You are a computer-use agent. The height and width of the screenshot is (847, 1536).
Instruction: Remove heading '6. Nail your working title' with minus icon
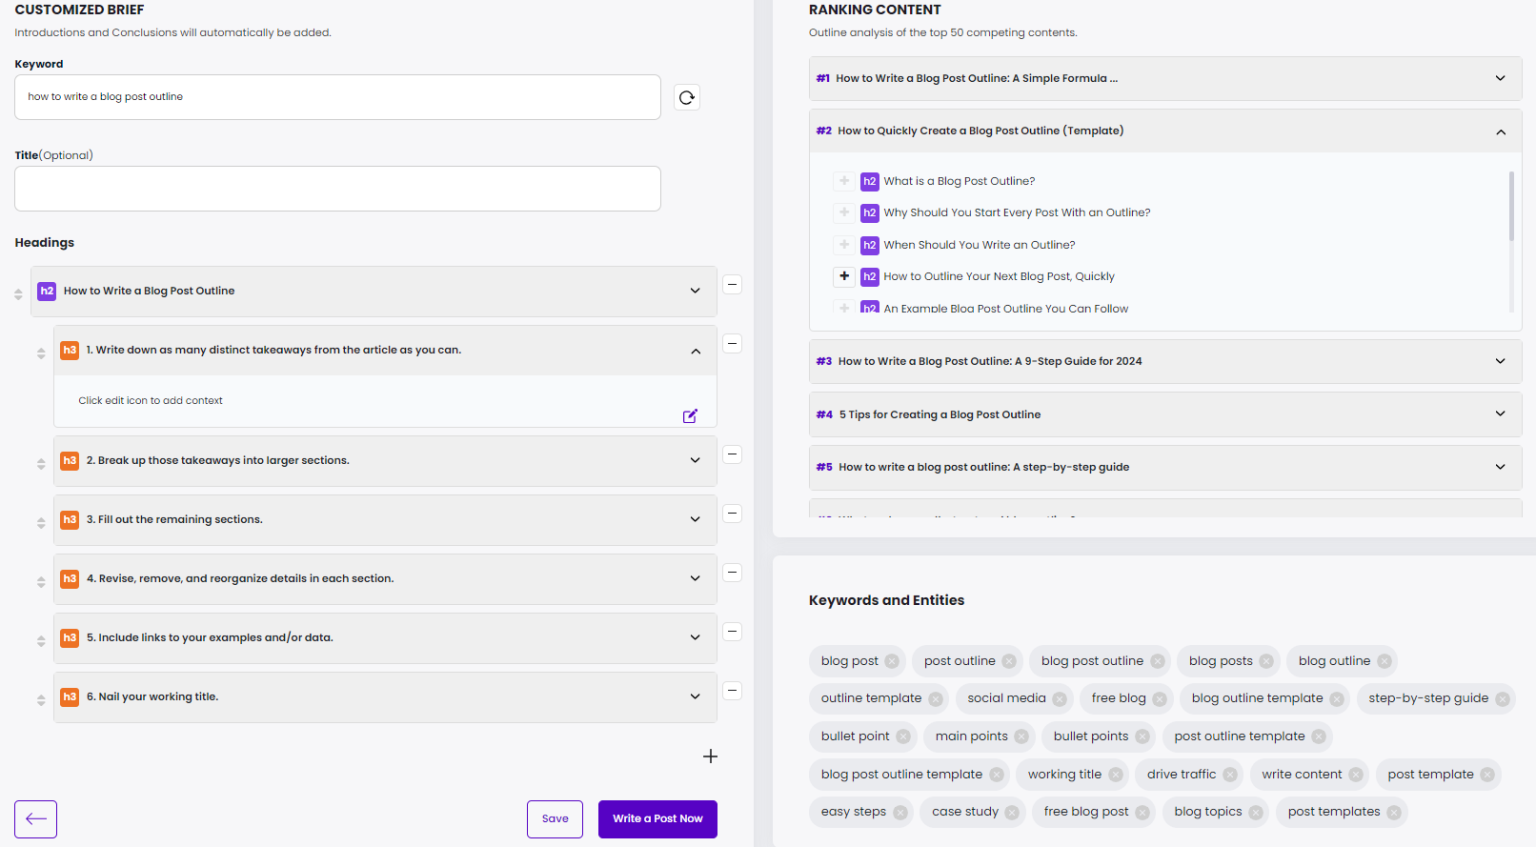pos(732,690)
